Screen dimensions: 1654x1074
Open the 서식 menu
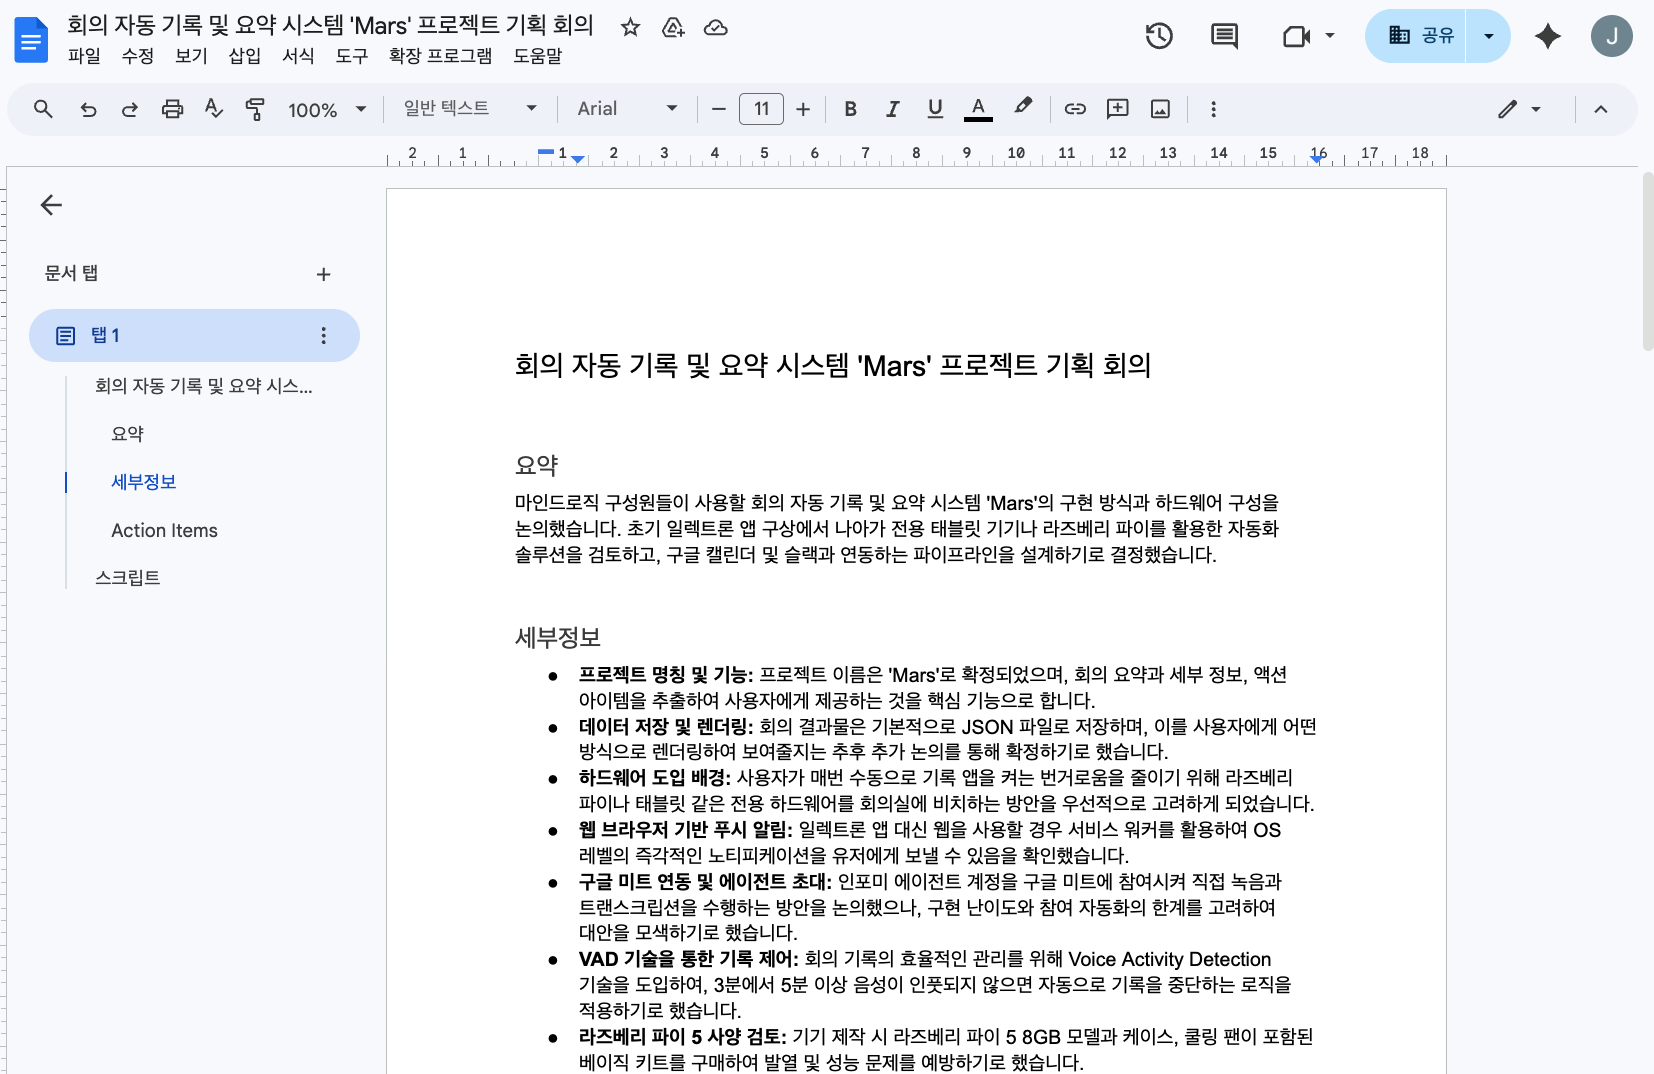click(x=298, y=56)
